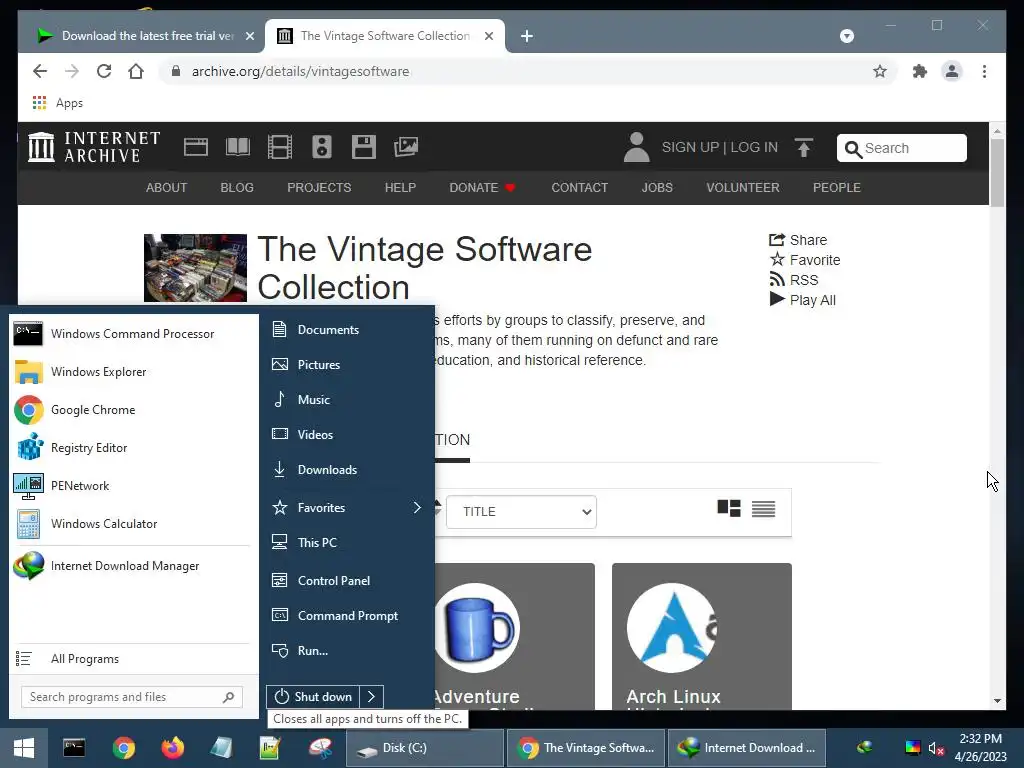Go to Chrome home page
The image size is (1024, 768).
[136, 71]
